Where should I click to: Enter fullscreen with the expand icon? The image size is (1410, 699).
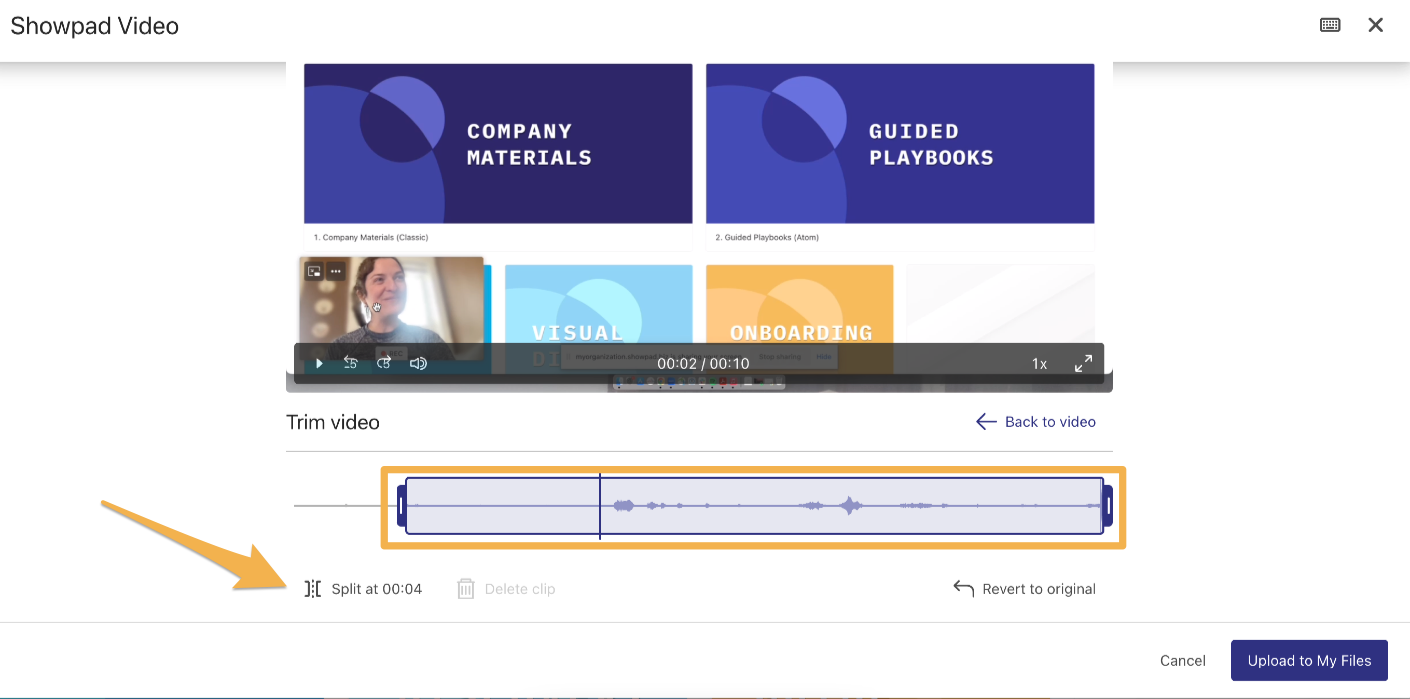[1083, 364]
